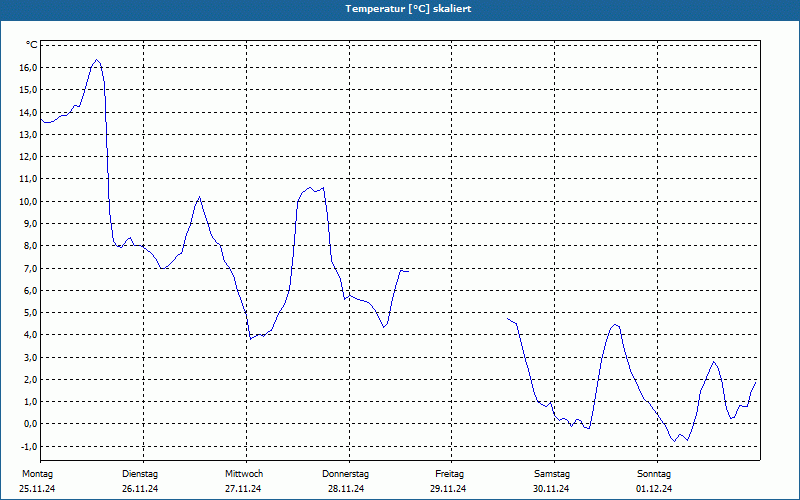Click the Monday temperature peak above 16°C
The width and height of the screenshot is (800, 500).
pyautogui.click(x=96, y=60)
